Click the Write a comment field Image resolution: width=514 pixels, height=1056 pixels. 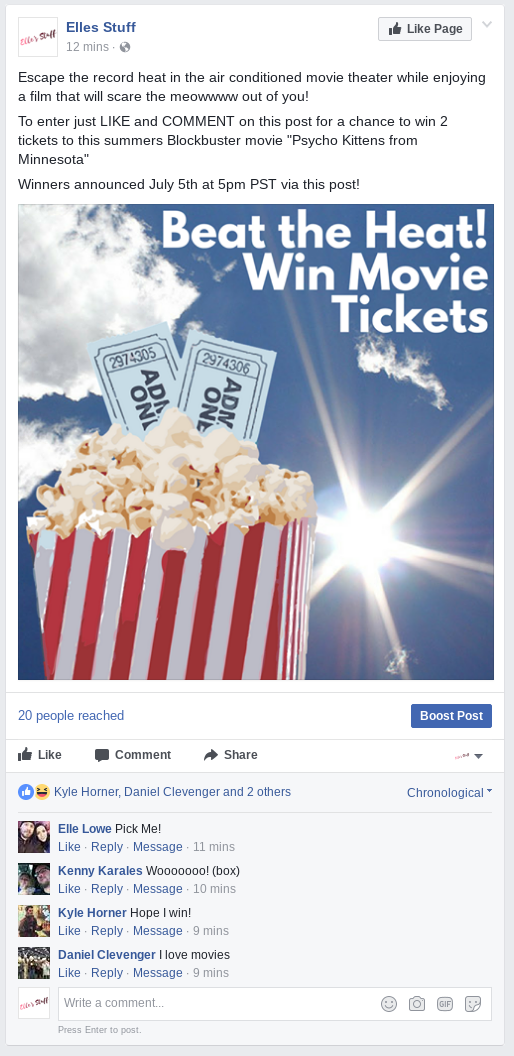(275, 1003)
